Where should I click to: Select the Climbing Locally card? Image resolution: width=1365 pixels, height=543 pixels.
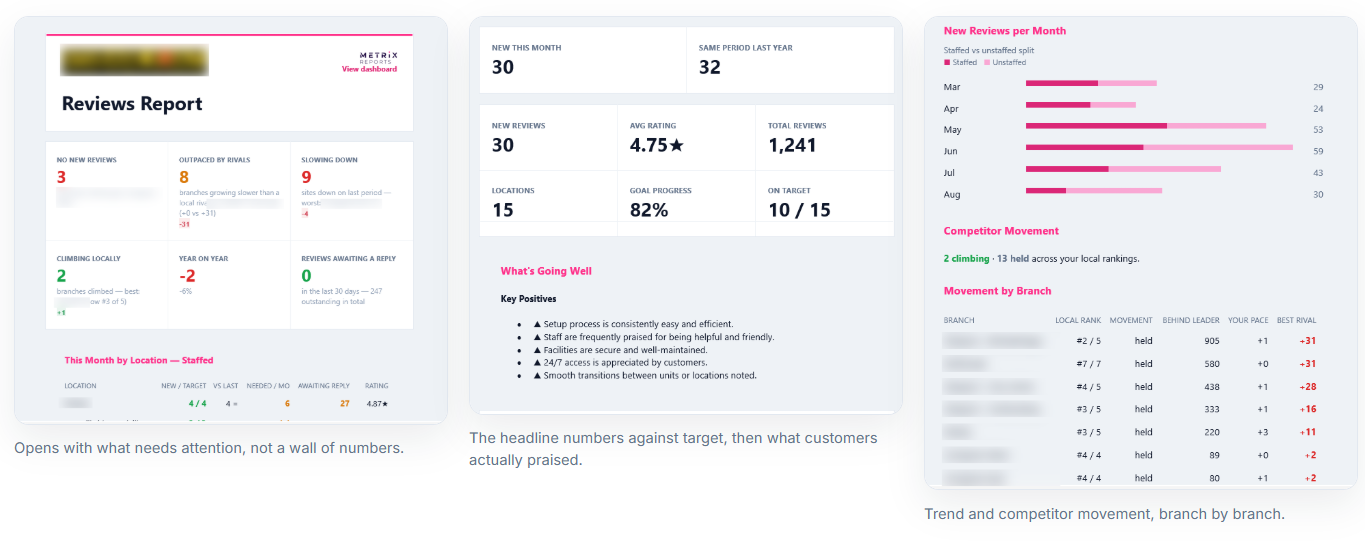[107, 284]
